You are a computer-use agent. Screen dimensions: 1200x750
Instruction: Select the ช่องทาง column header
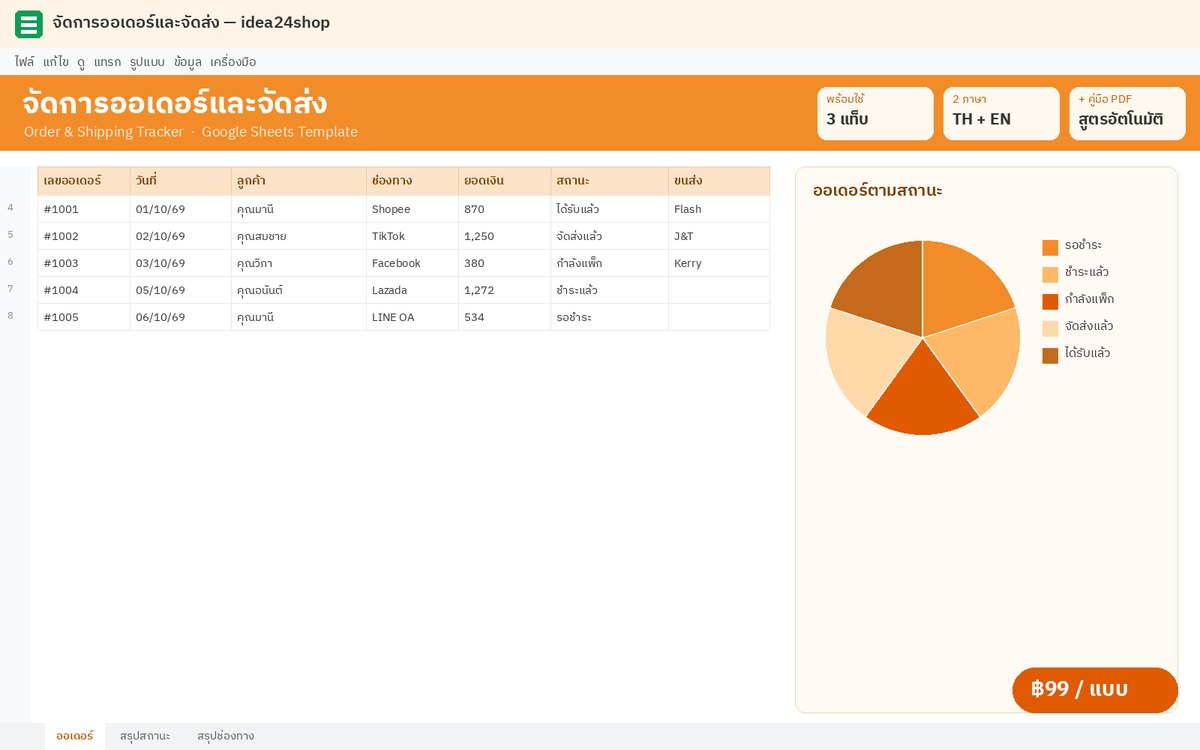pyautogui.click(x=412, y=181)
